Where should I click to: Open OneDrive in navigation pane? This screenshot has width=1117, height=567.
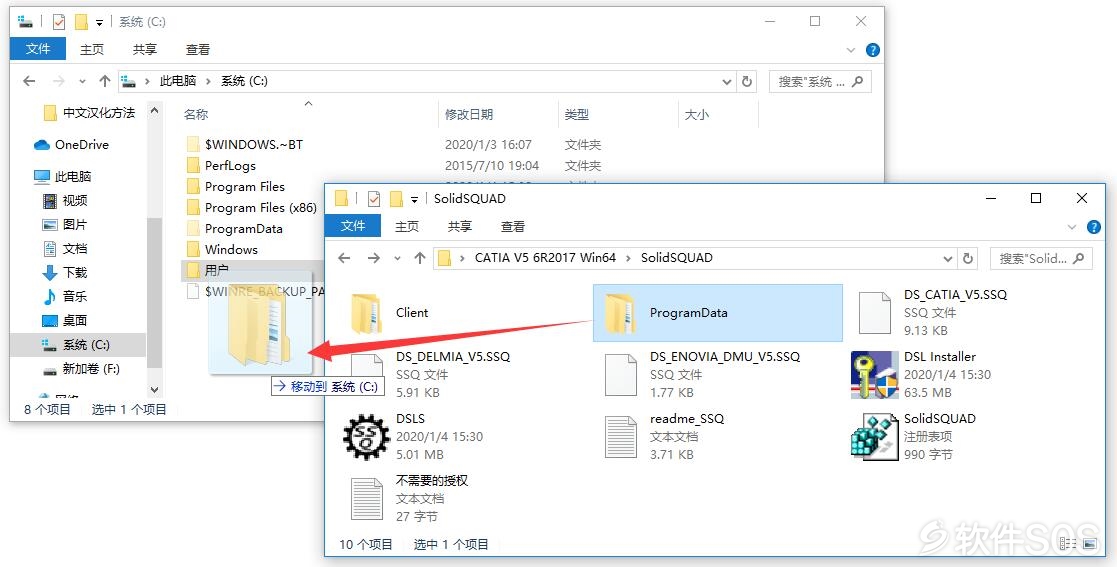pos(71,145)
